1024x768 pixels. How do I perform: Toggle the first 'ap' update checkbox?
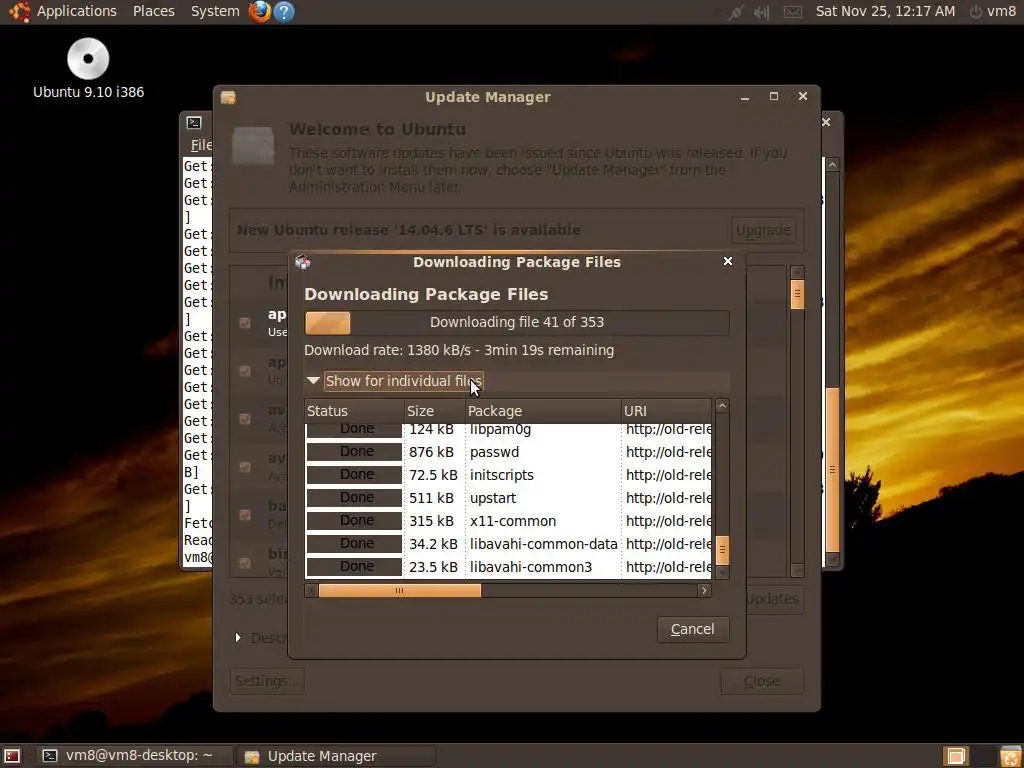pos(245,323)
